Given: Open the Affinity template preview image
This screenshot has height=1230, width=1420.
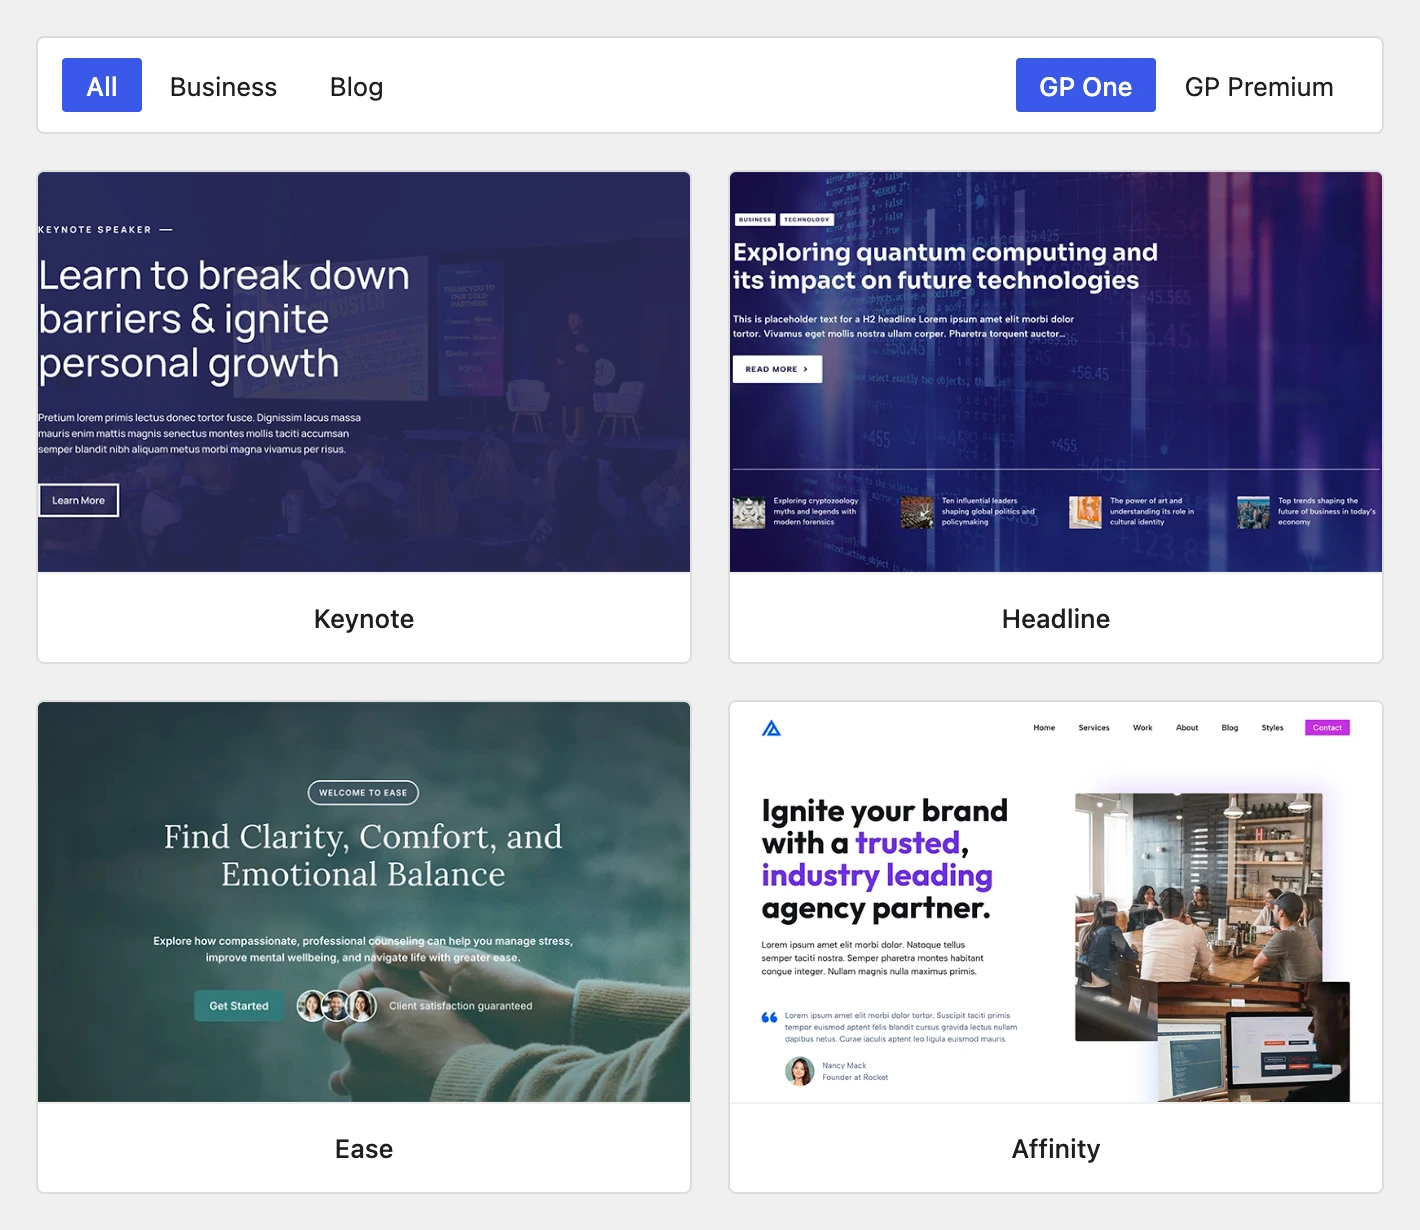Looking at the screenshot, I should click(x=1056, y=902).
